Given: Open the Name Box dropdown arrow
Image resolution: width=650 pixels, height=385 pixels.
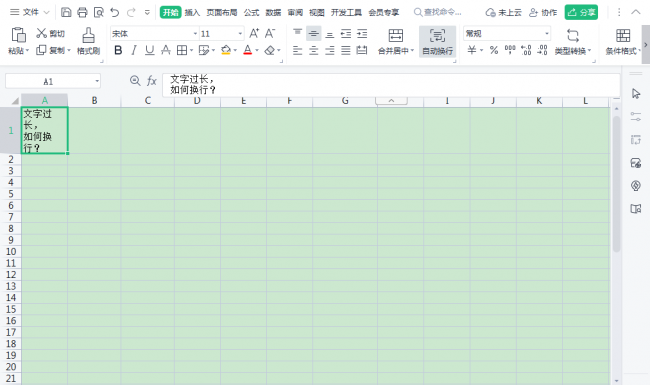Looking at the screenshot, I should click(97, 81).
